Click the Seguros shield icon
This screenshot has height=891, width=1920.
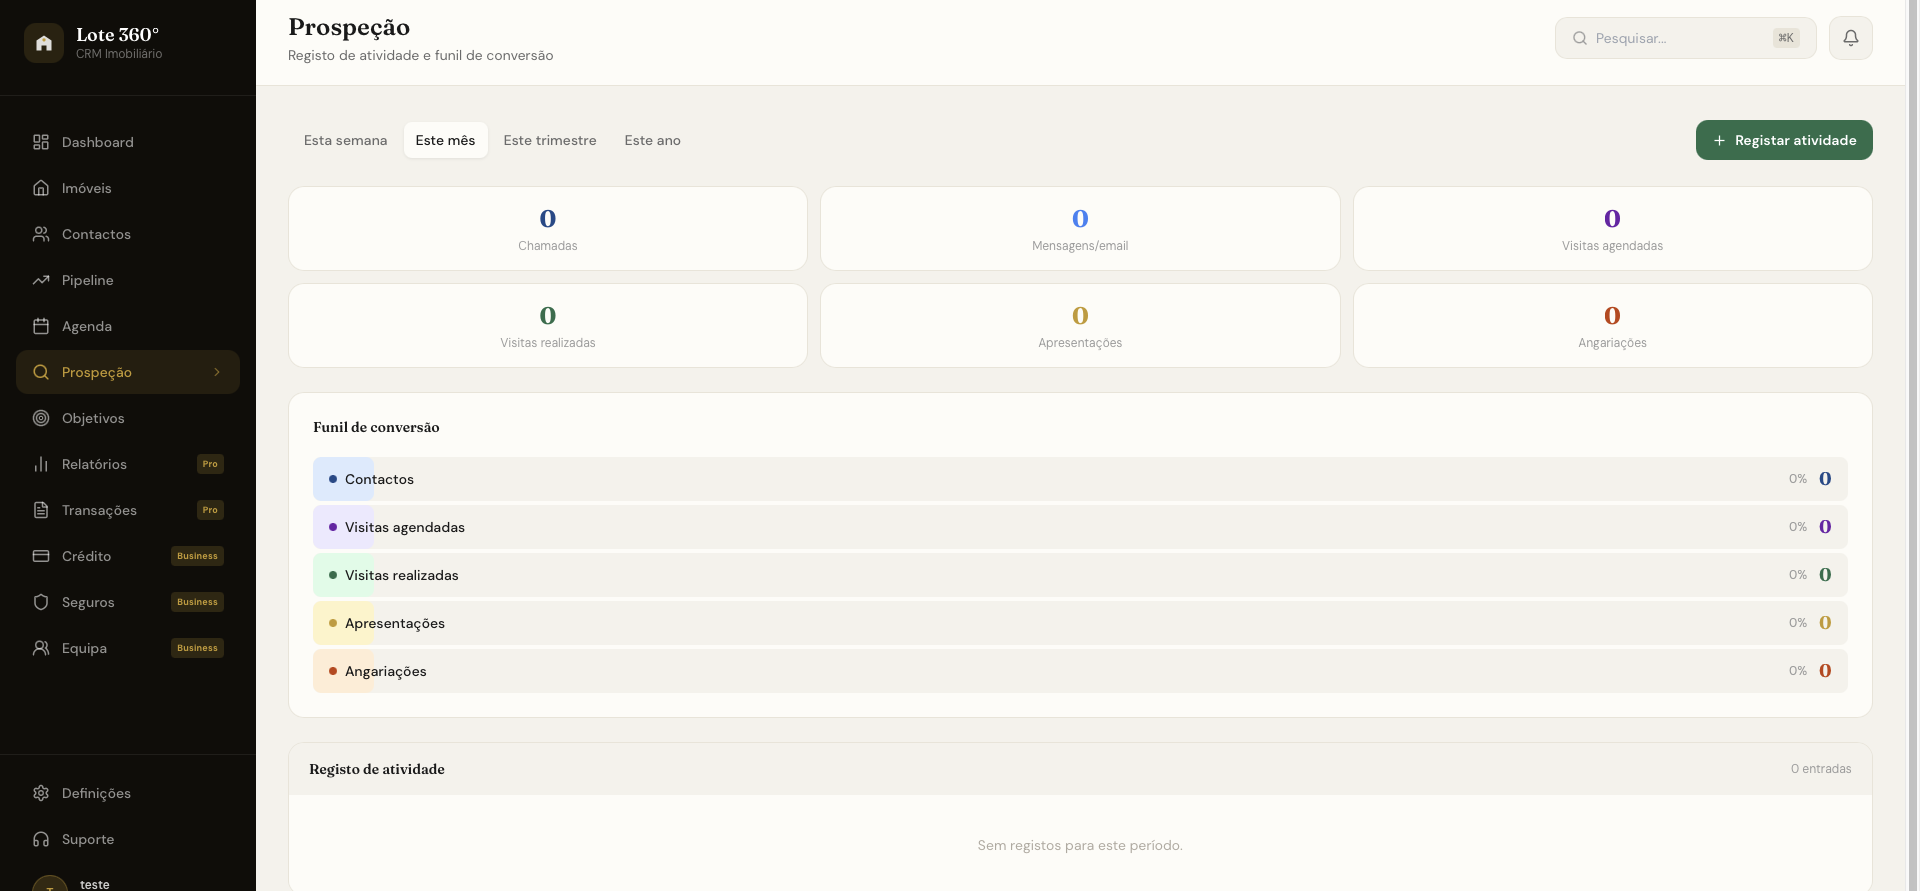tap(41, 602)
